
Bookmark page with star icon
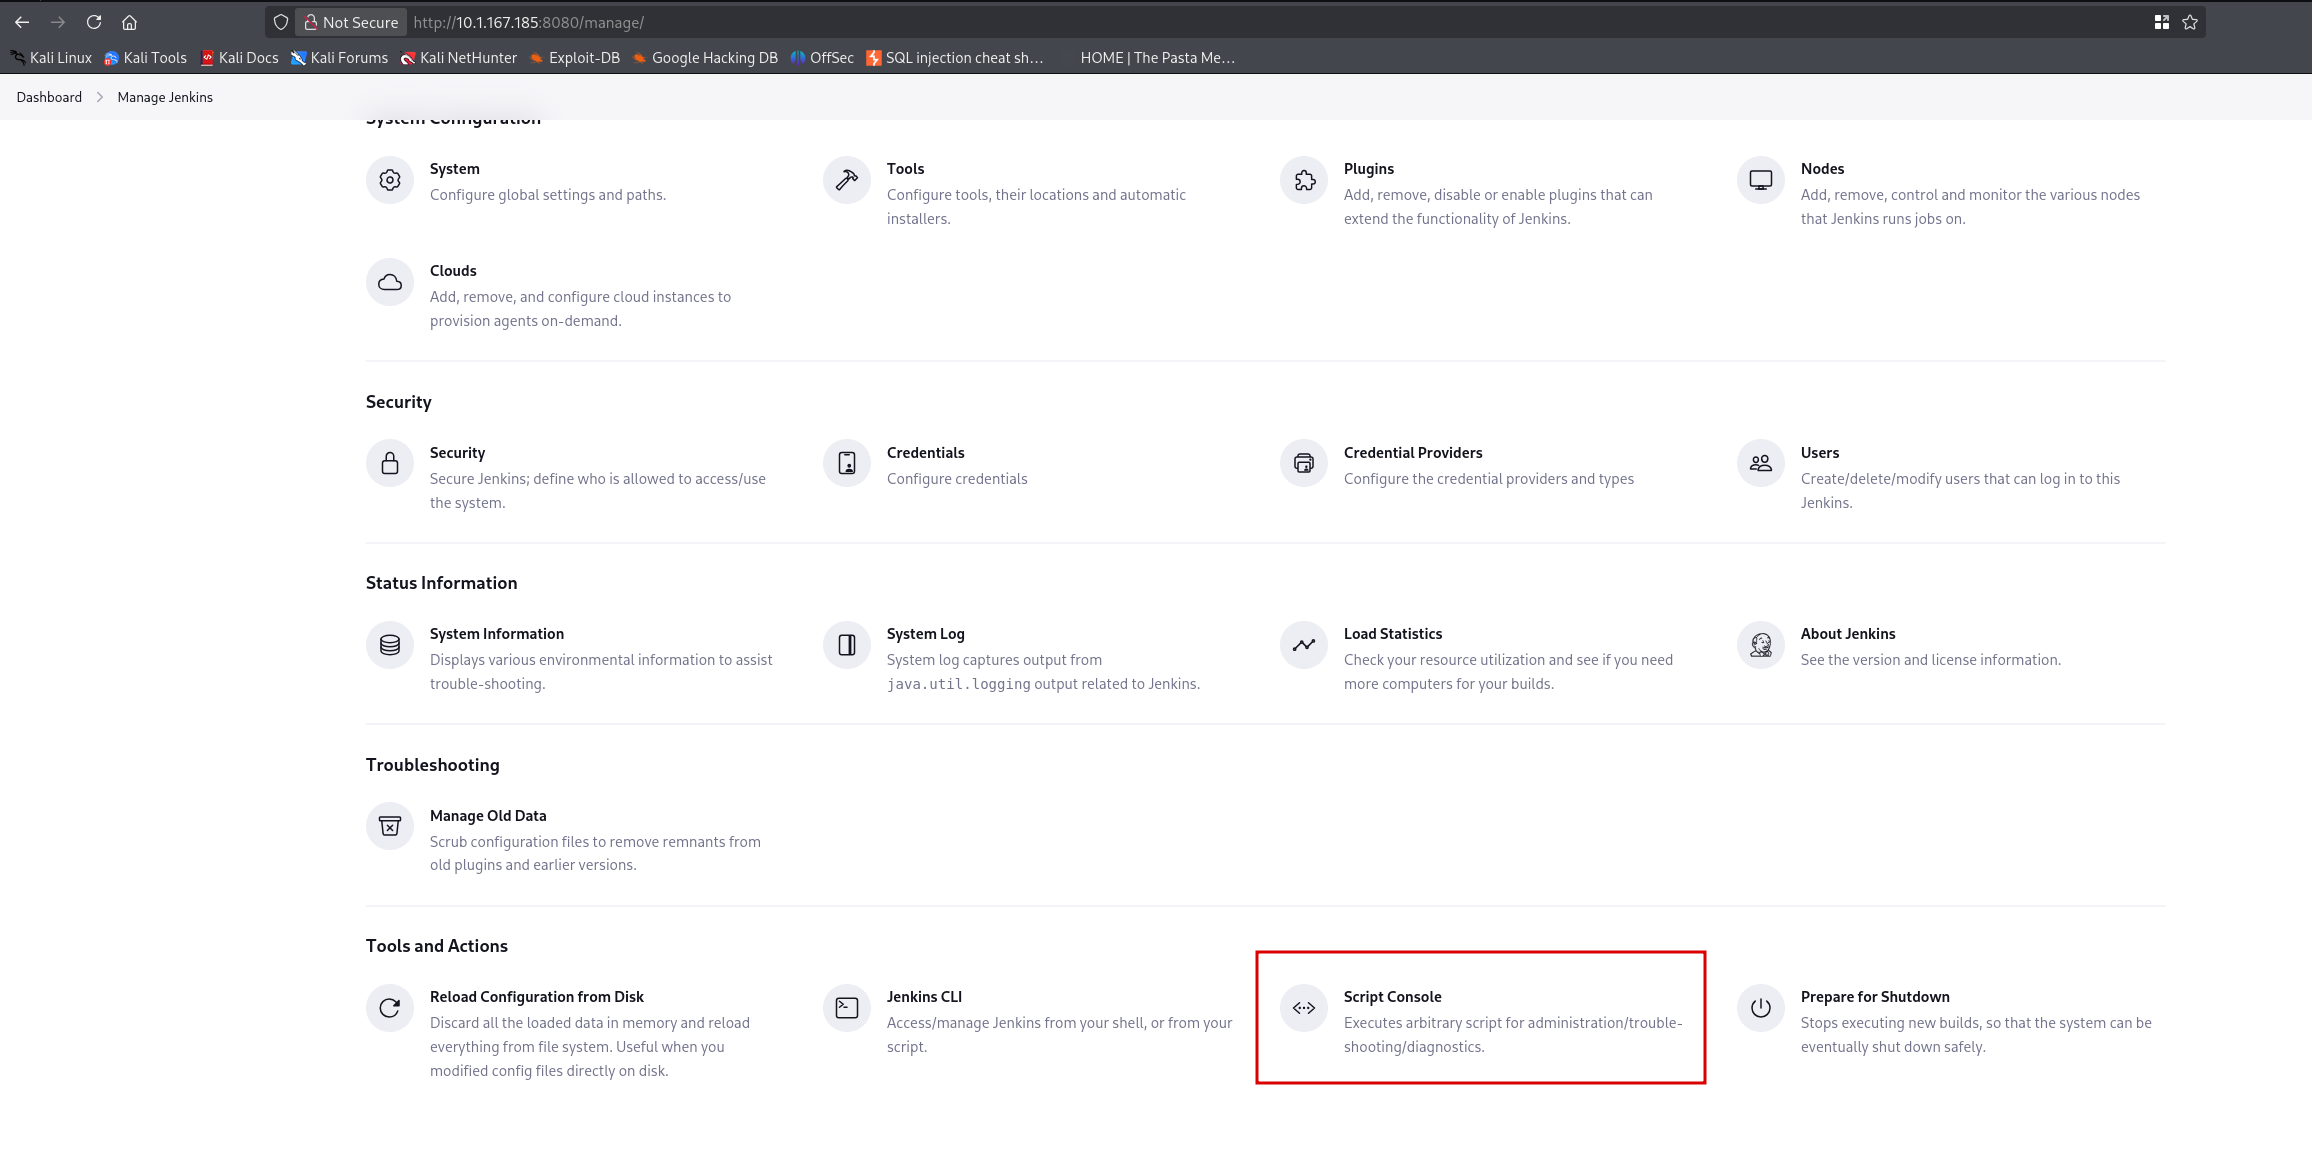coord(2190,22)
